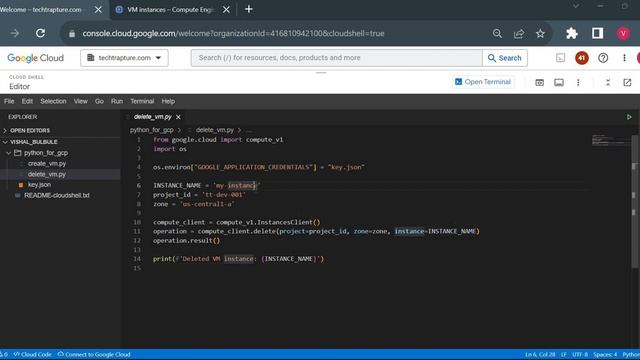The width and height of the screenshot is (640, 360).
Task: Open the Terminal menu
Action: pos(142,101)
